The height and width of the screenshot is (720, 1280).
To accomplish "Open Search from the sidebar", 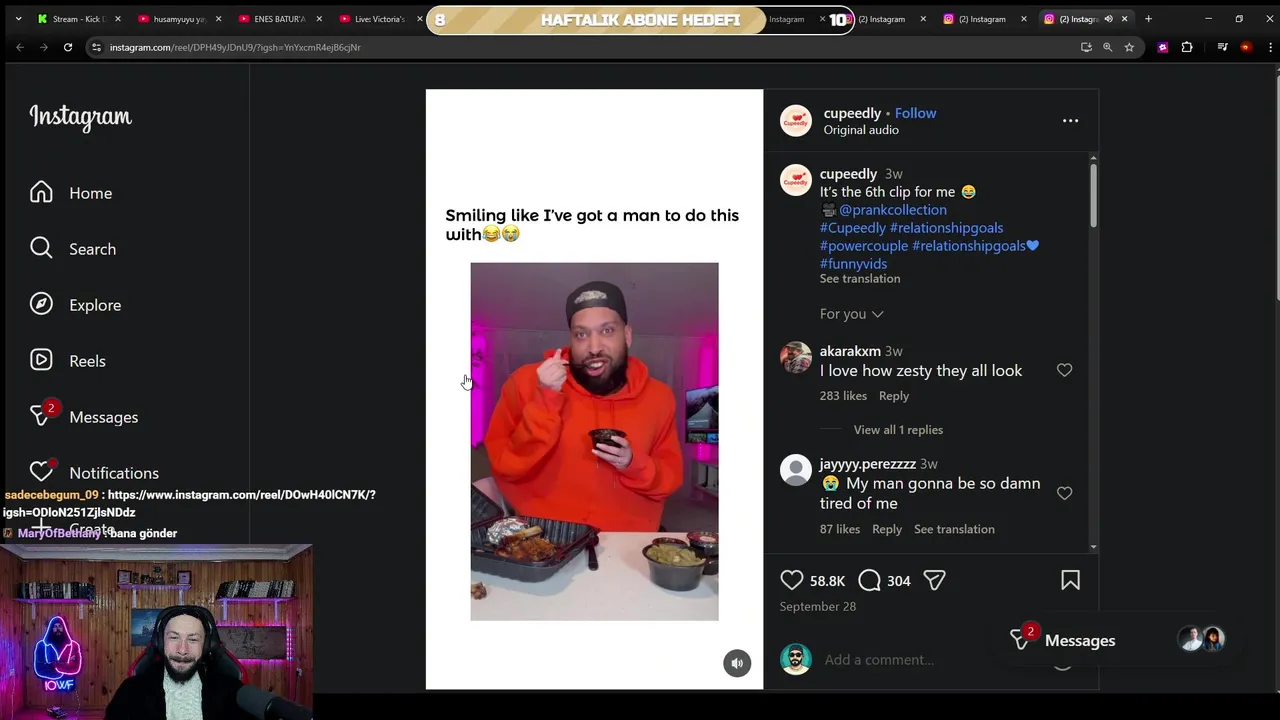I will pos(73,249).
